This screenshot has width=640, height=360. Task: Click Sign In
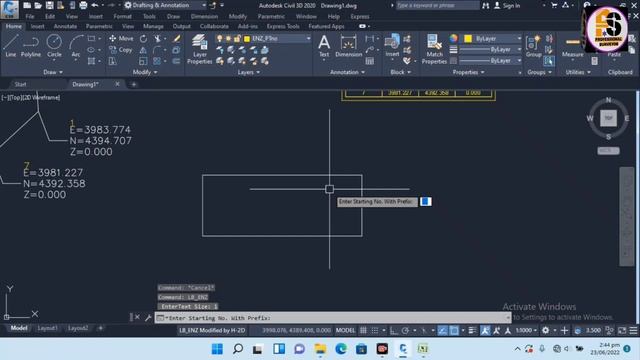click(508, 6)
